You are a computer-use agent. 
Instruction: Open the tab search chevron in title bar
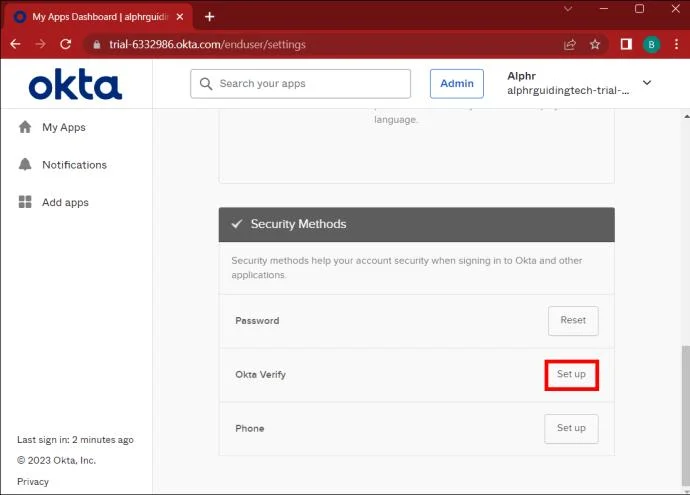[568, 8]
